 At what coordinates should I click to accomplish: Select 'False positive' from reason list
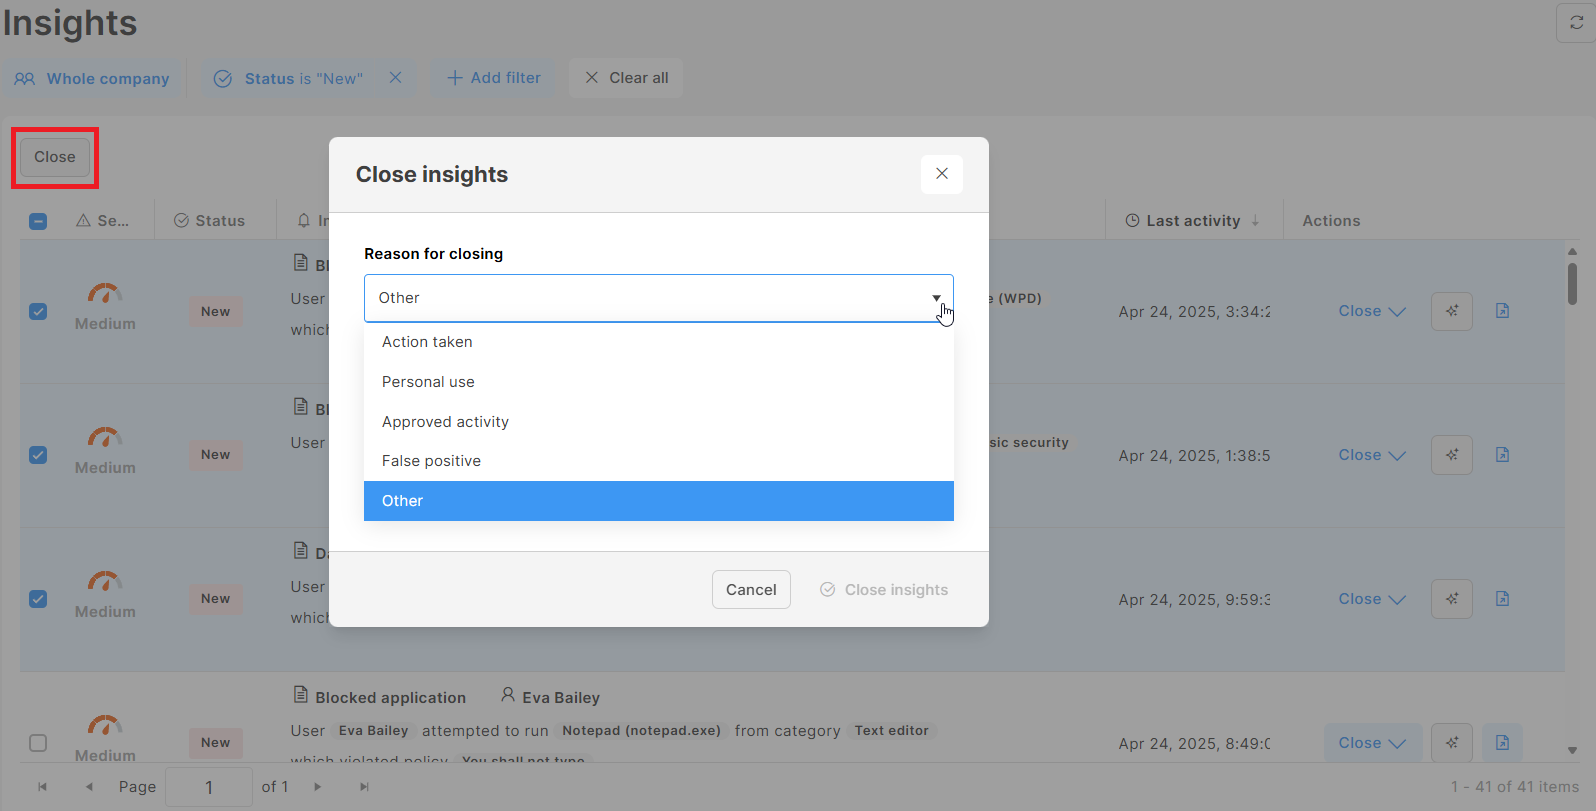(431, 461)
